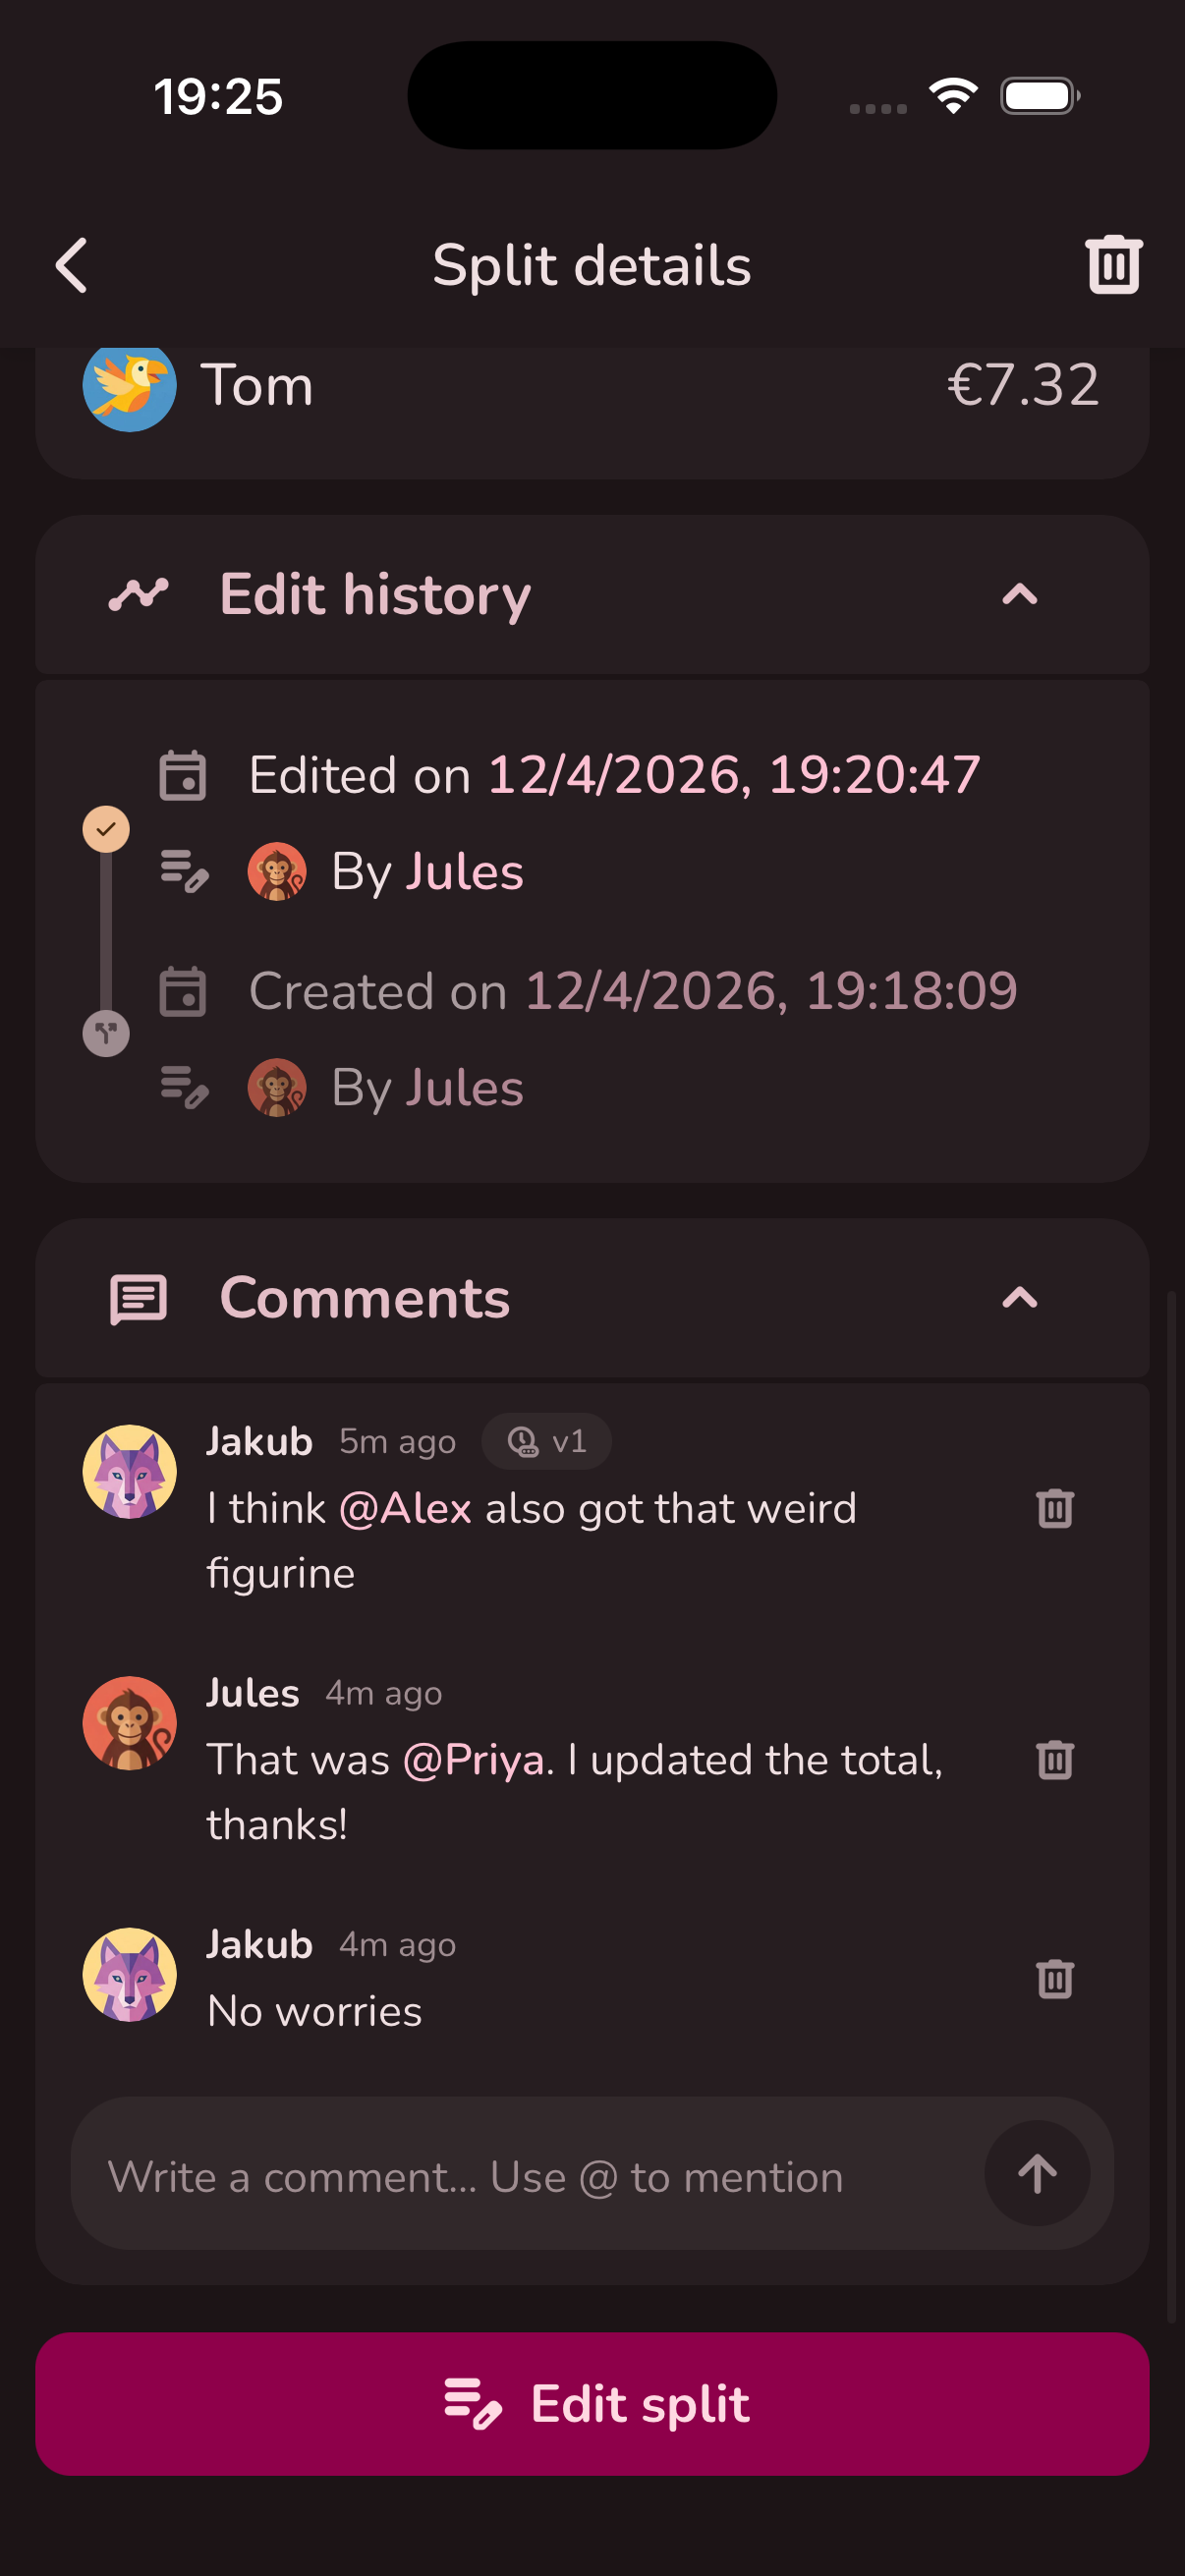
Task: Send the comment using the arrow icon
Action: (1037, 2174)
